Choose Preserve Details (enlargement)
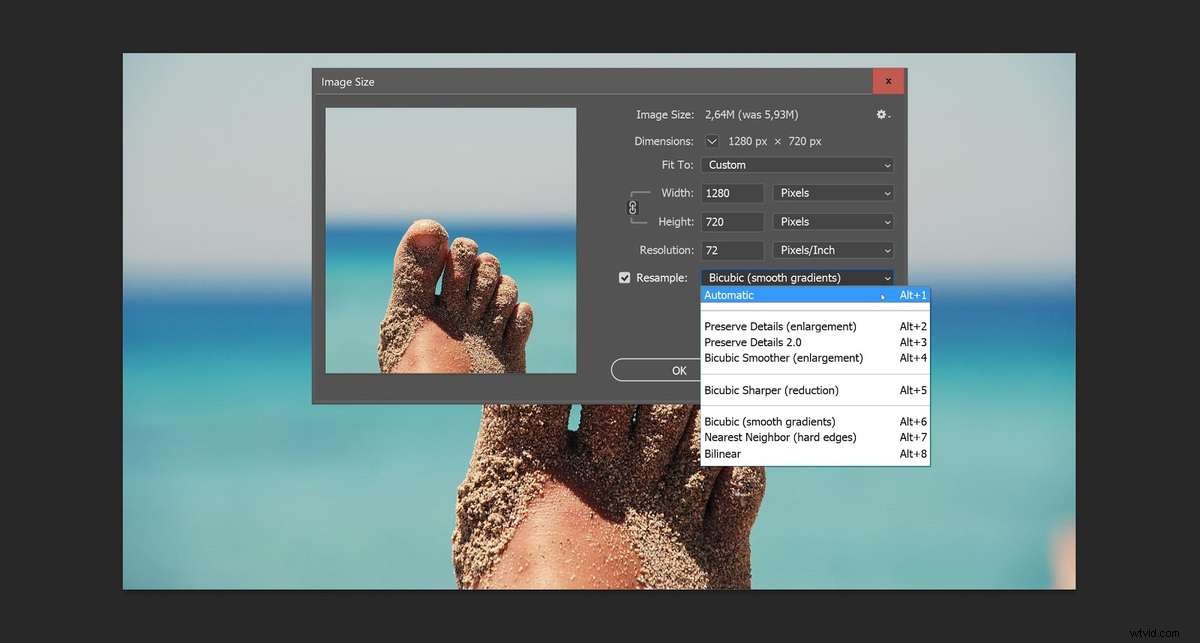Viewport: 1200px width, 643px height. [x=780, y=326]
